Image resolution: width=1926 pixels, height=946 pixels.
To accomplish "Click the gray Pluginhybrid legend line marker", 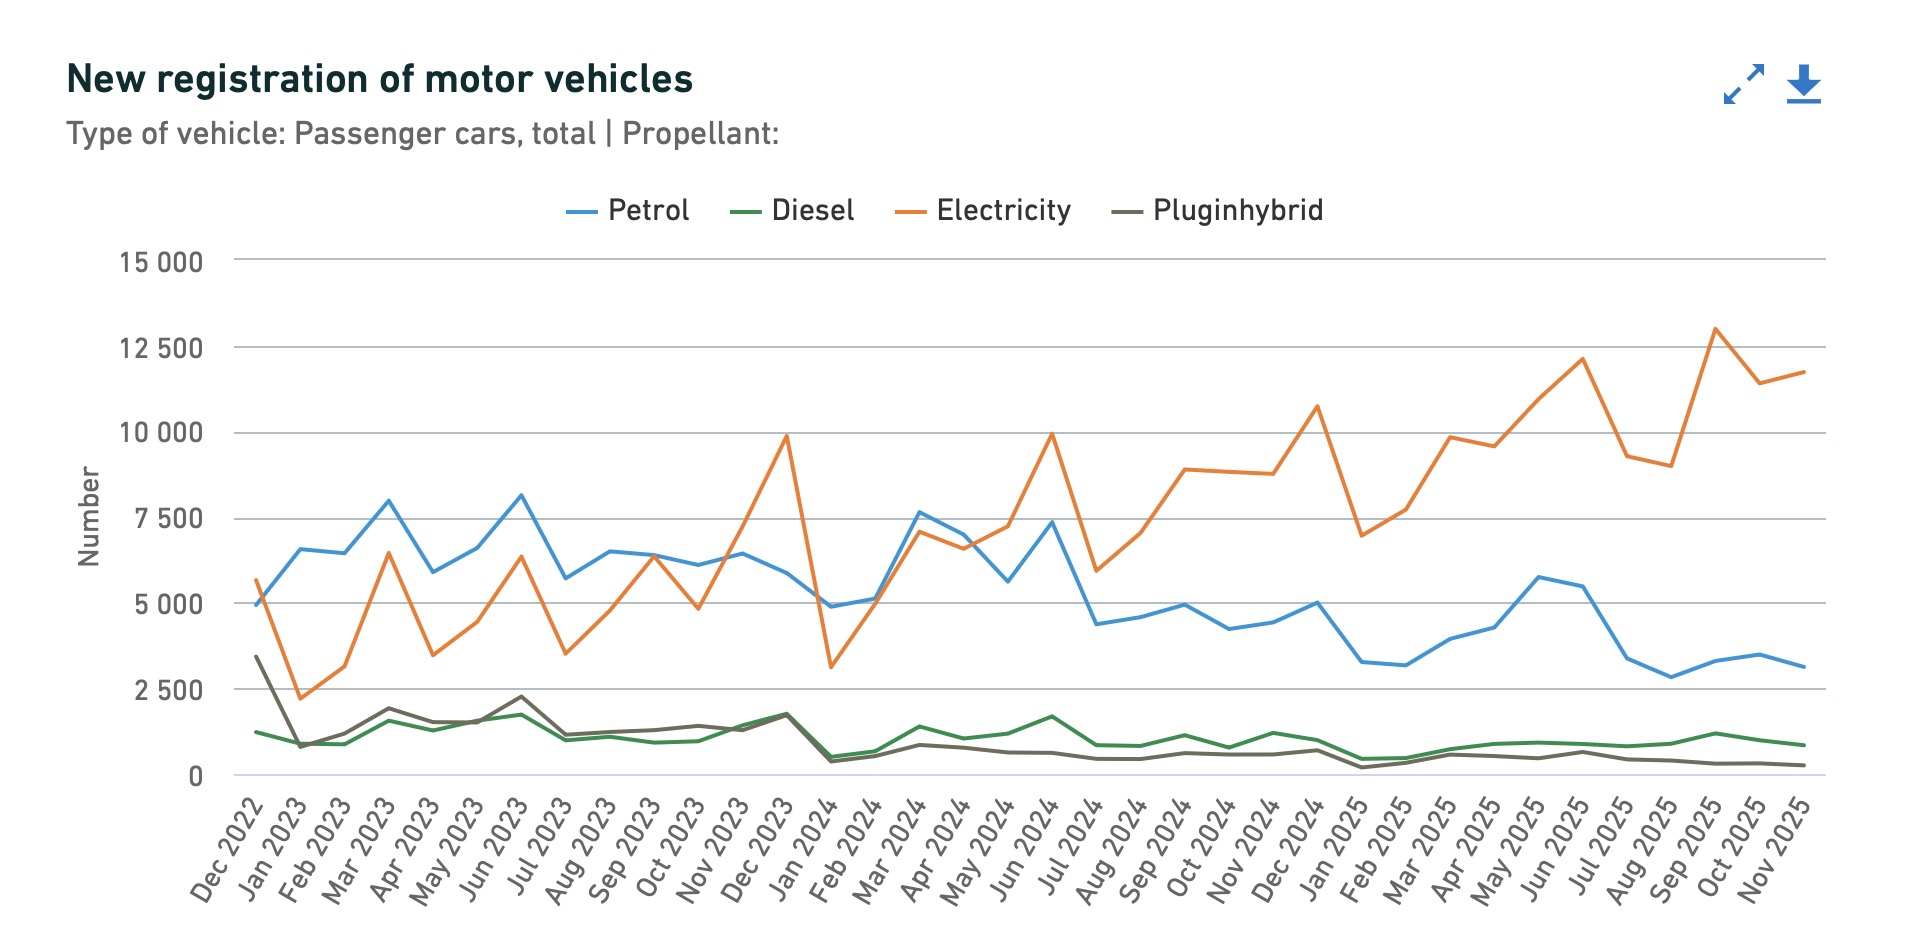I will (x=1127, y=212).
